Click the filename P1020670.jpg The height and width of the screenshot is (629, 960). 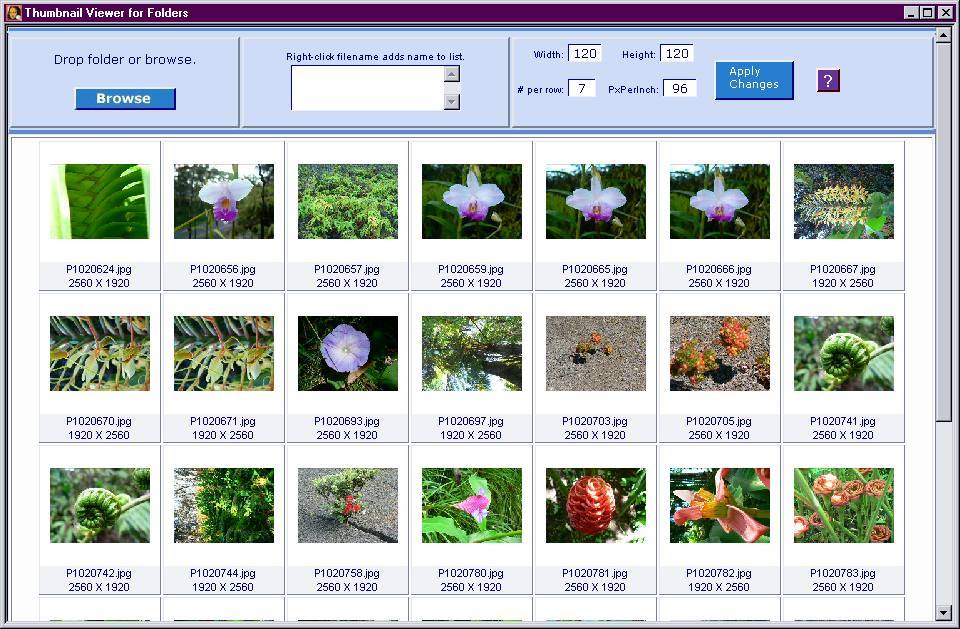click(x=99, y=421)
